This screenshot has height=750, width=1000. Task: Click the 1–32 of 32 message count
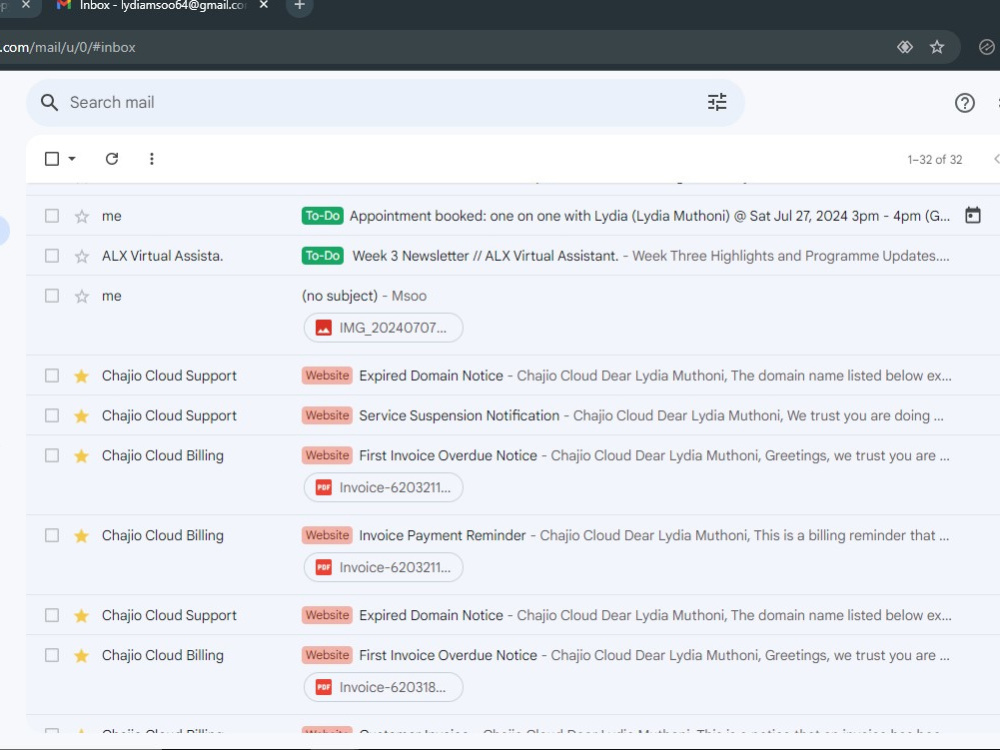934,159
